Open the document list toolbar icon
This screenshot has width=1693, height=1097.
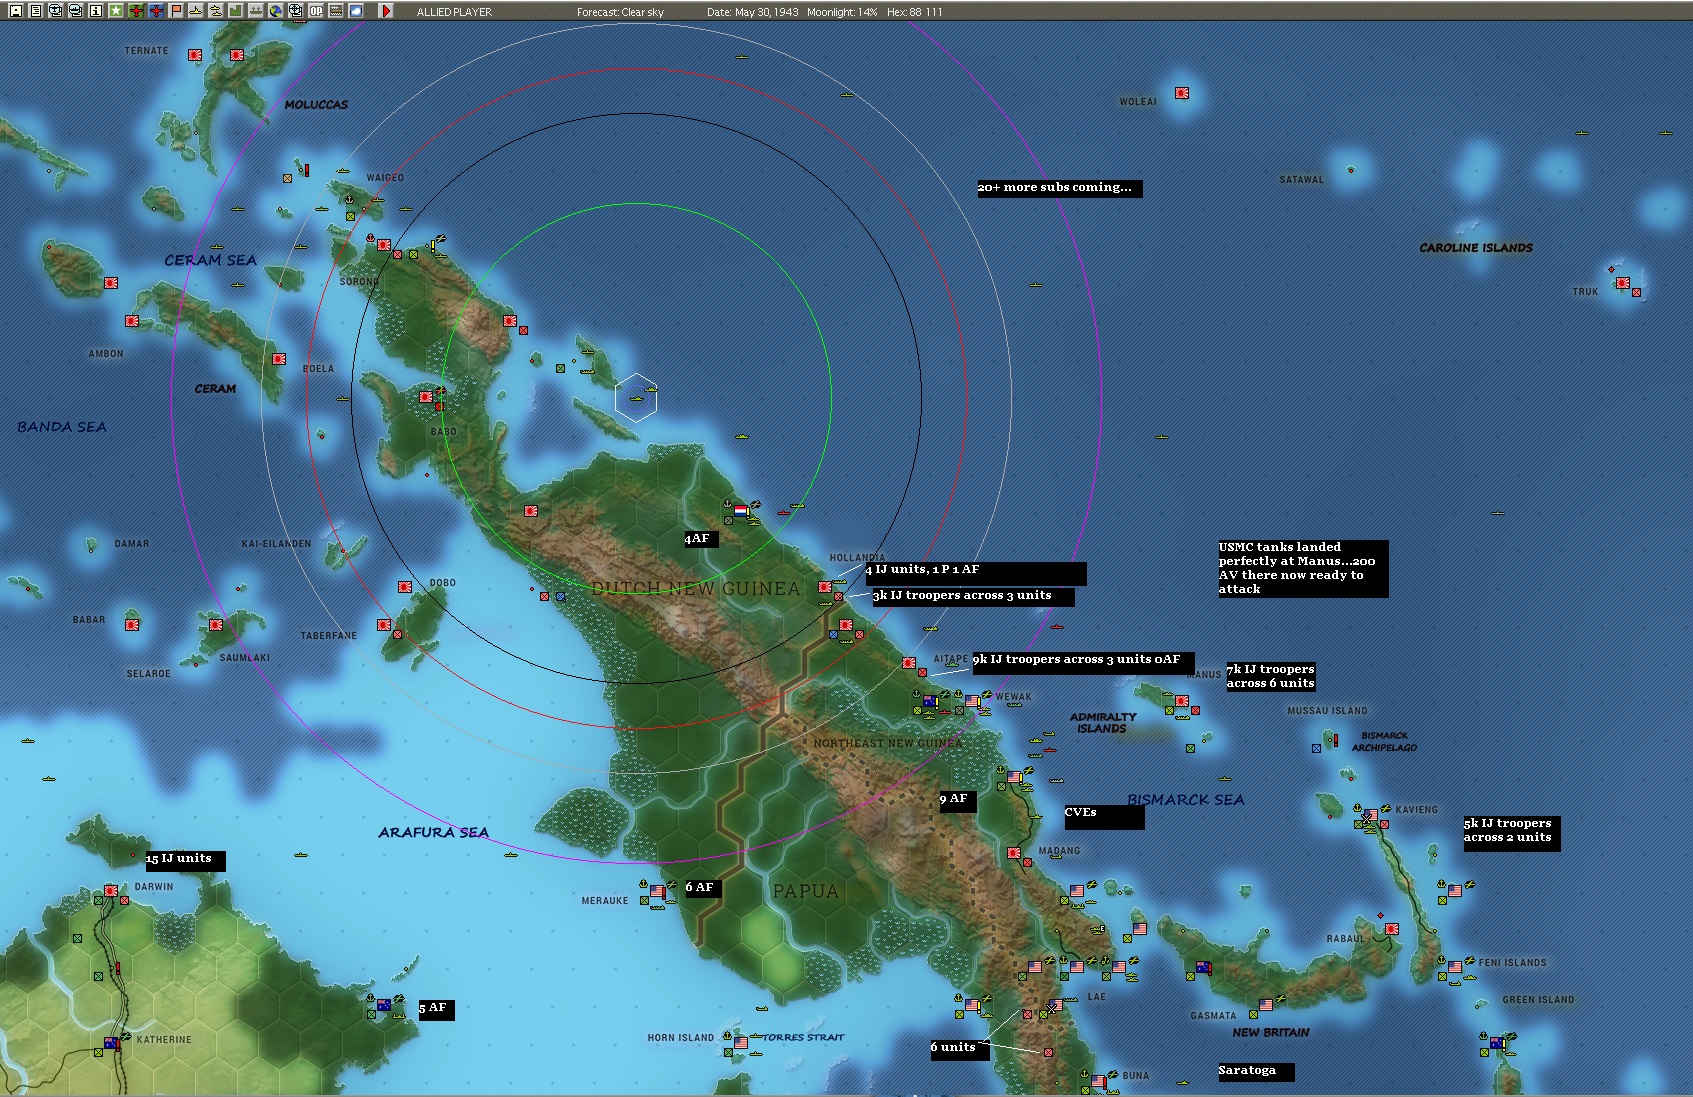pyautogui.click(x=36, y=11)
